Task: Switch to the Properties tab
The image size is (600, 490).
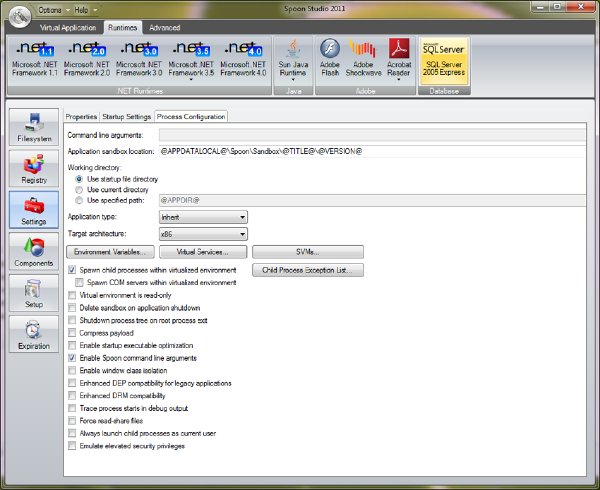Action: (x=81, y=117)
